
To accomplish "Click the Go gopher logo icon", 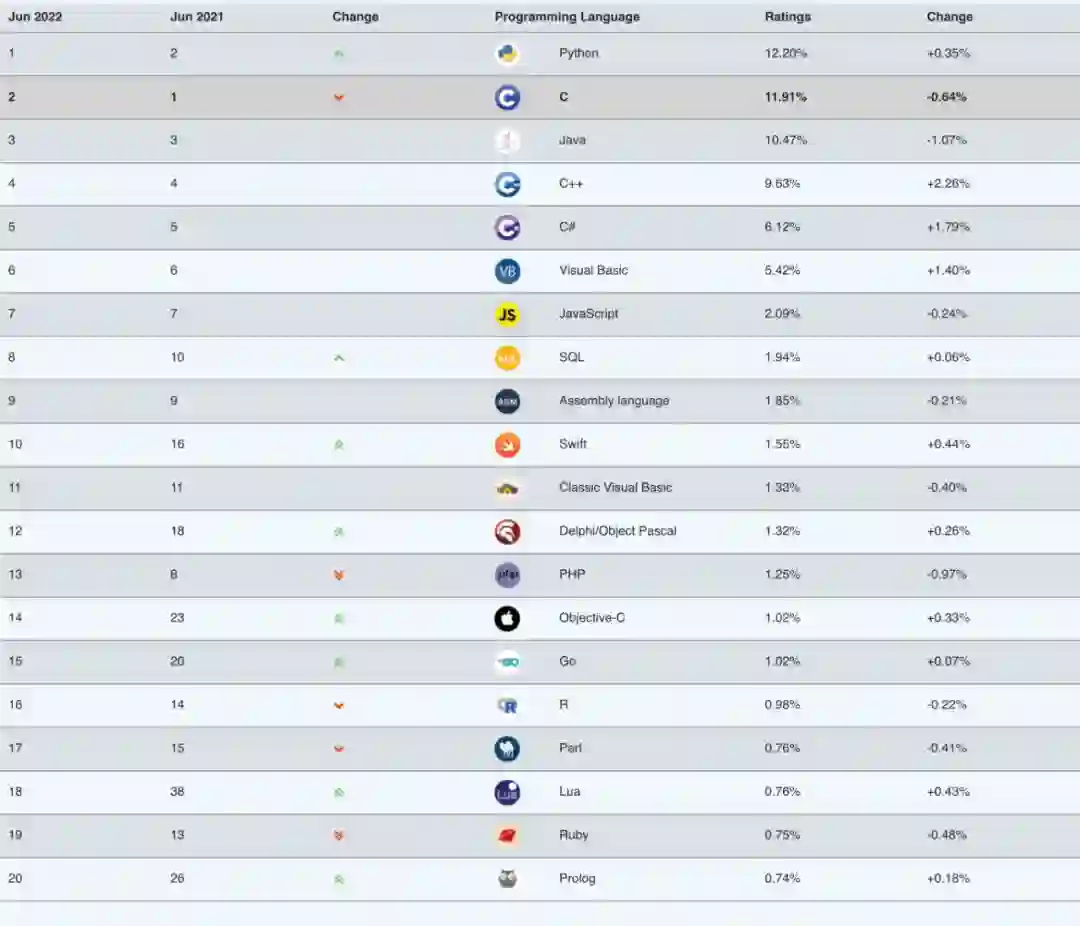I will coord(507,662).
